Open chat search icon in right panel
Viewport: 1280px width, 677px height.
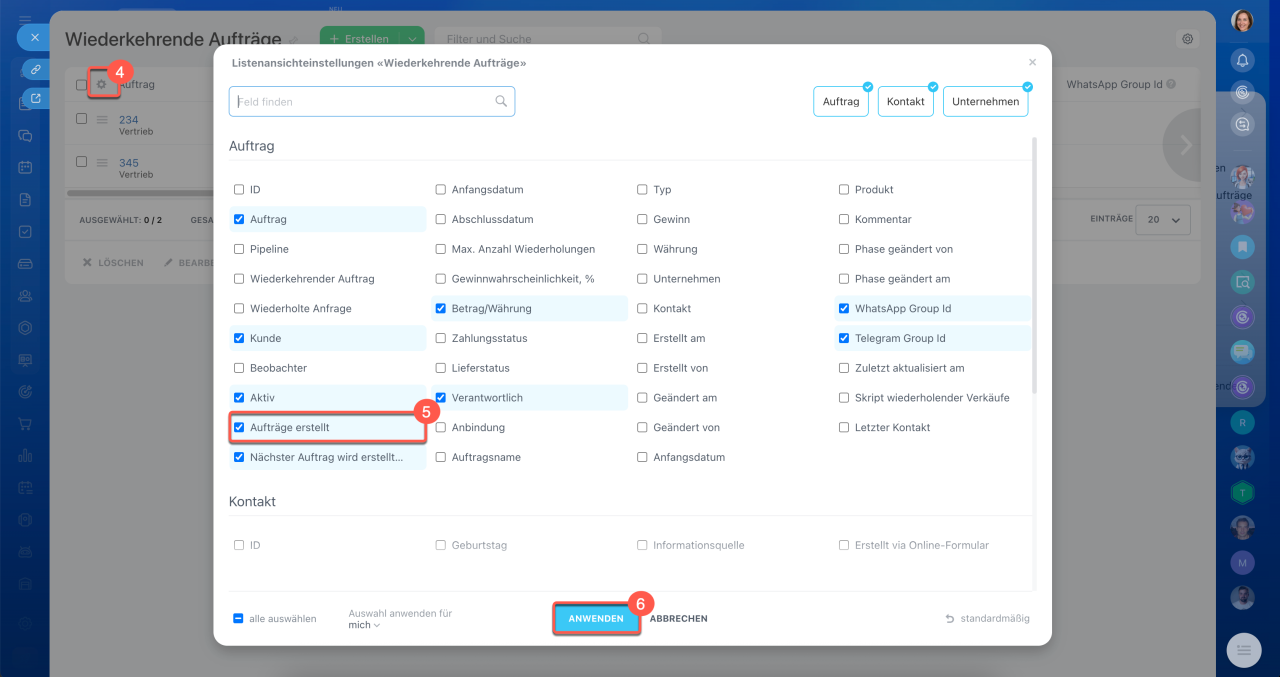[x=1242, y=124]
